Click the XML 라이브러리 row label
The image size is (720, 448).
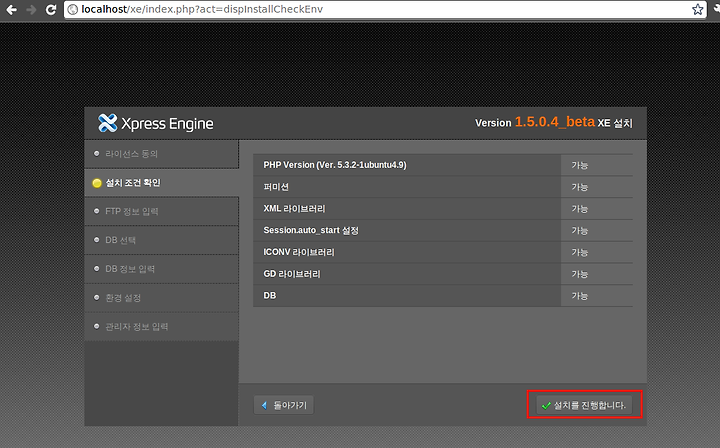click(x=294, y=208)
